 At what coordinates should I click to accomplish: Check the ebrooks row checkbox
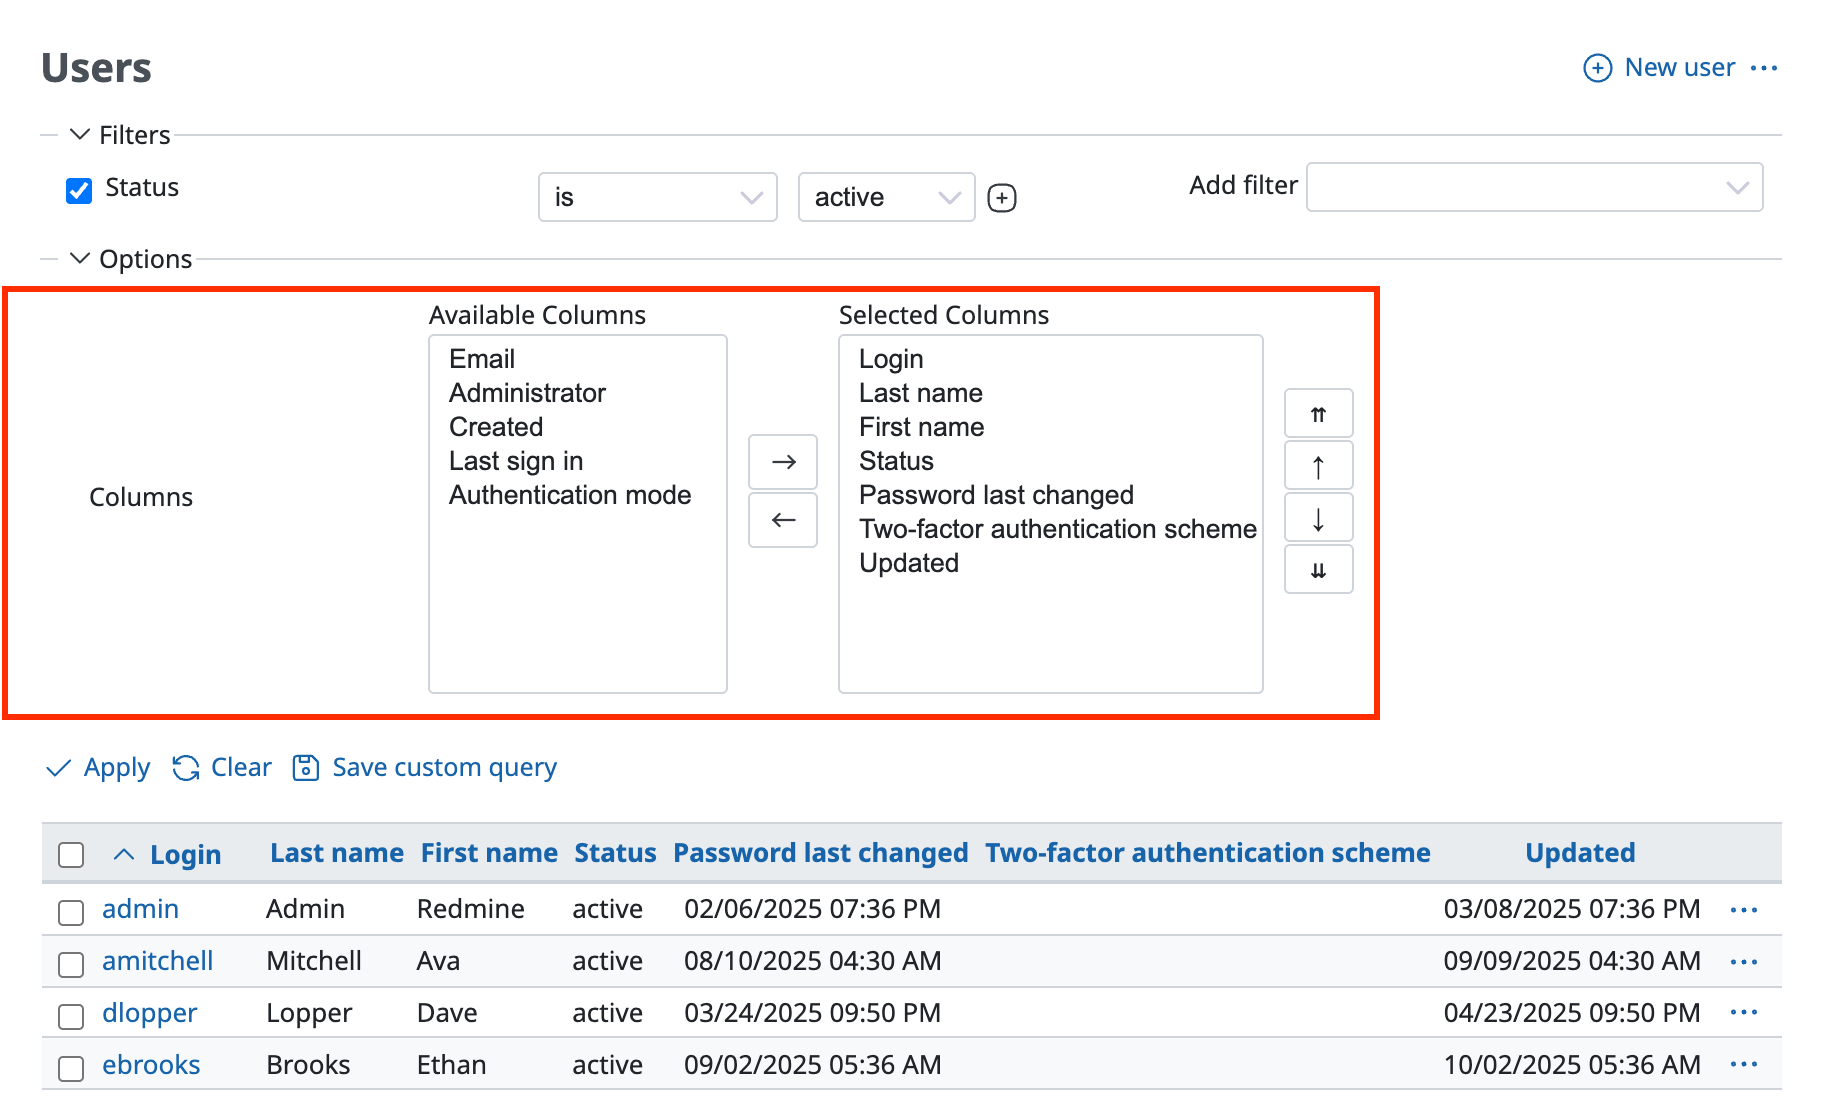pyautogui.click(x=71, y=1068)
